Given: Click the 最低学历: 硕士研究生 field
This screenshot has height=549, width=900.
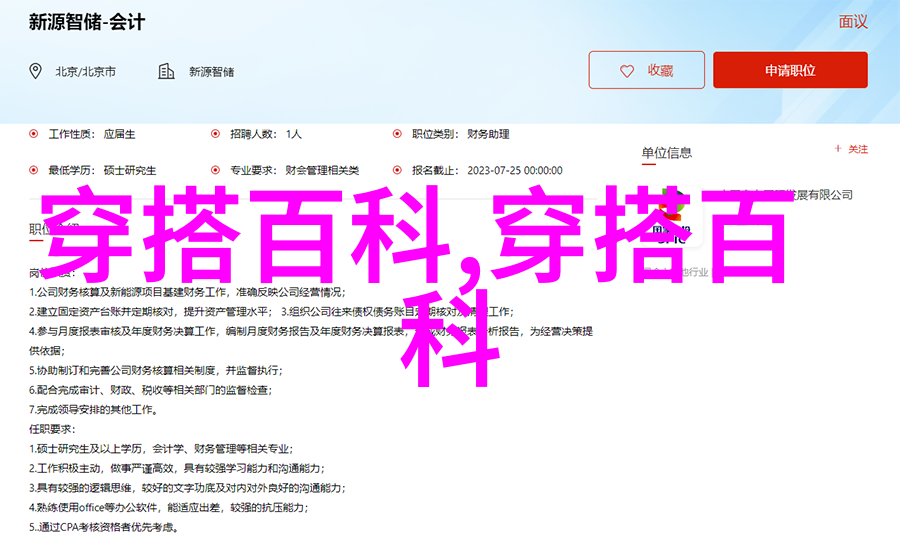Looking at the screenshot, I should pos(102,171).
